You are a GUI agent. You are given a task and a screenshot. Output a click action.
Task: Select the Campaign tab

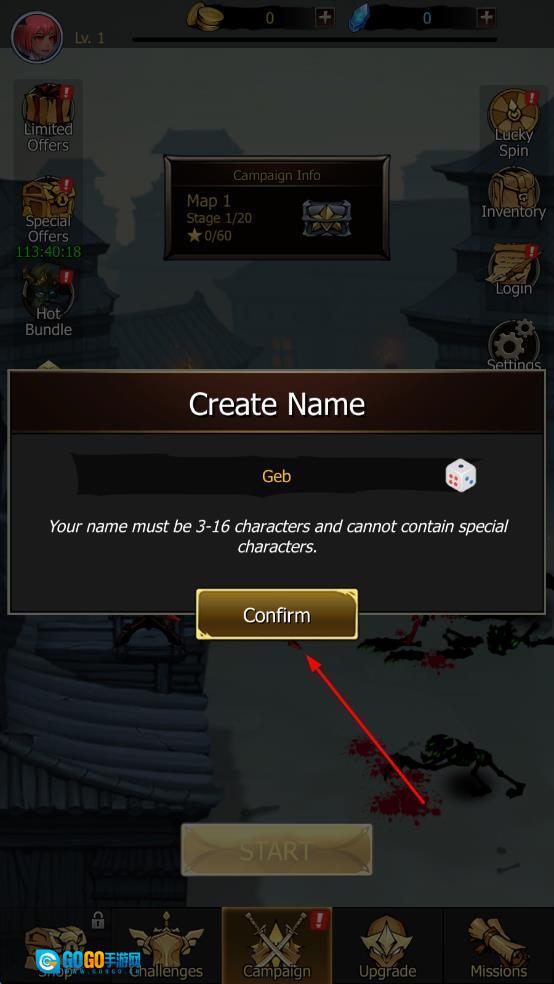coord(277,945)
